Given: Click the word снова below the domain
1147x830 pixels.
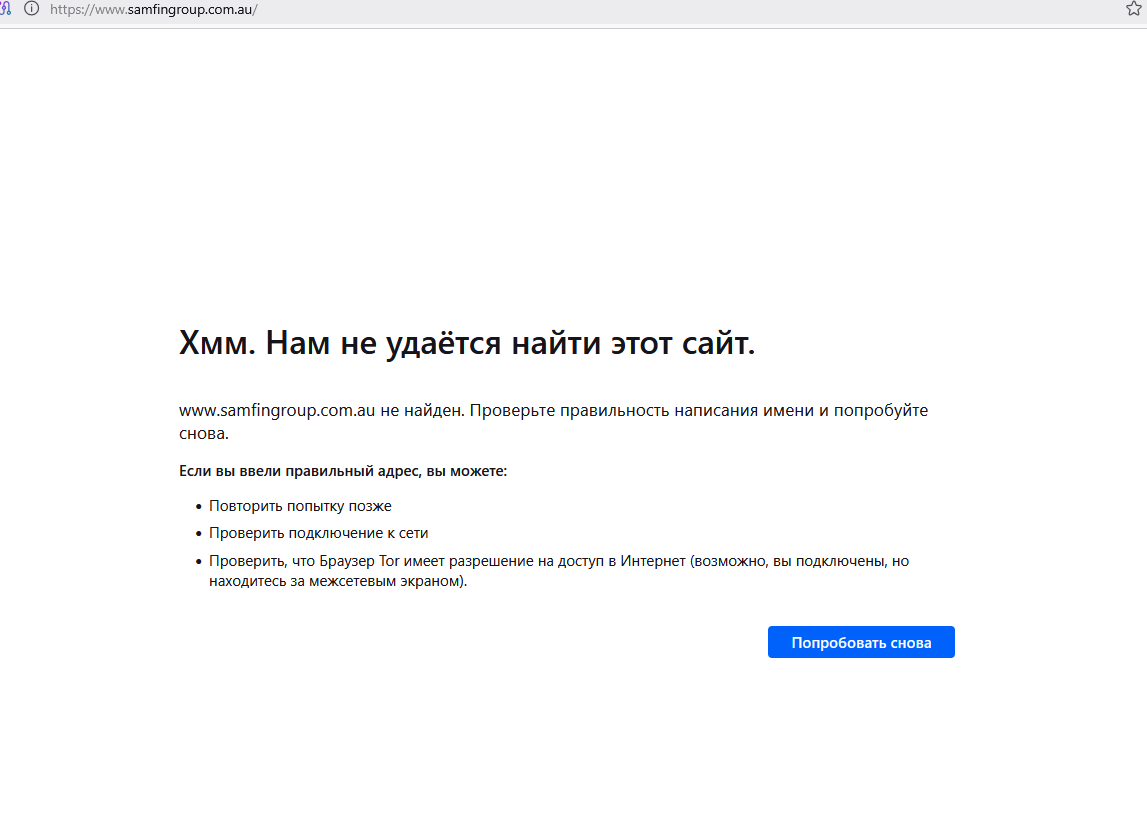Looking at the screenshot, I should pyautogui.click(x=203, y=434).
